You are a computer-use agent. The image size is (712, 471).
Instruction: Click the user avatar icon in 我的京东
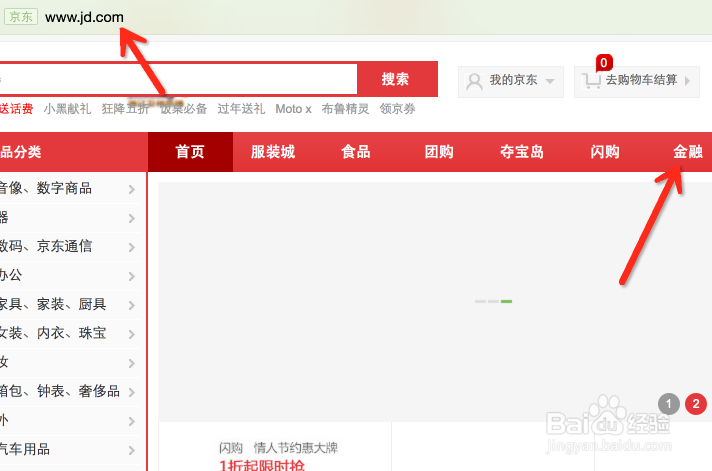click(x=474, y=81)
